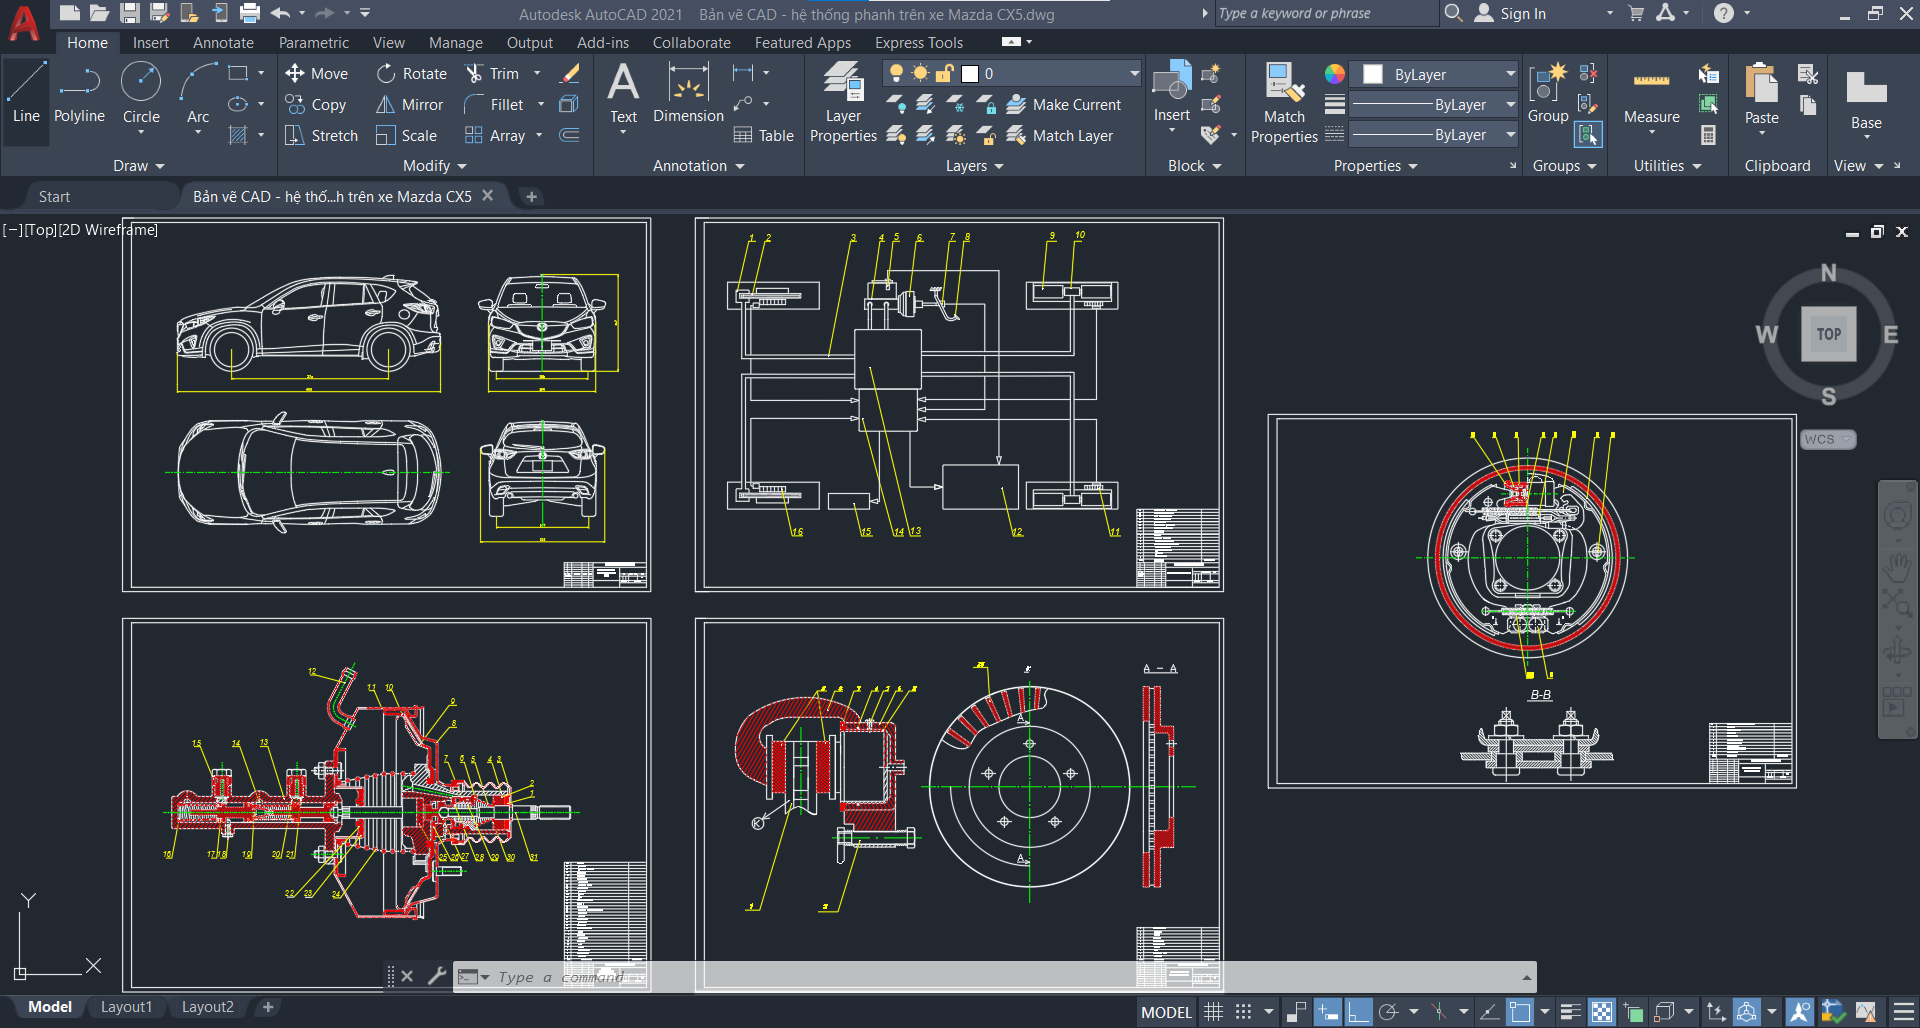Toggle object snap tracking in status bar
This screenshot has width=1920, height=1028.
point(1488,1012)
